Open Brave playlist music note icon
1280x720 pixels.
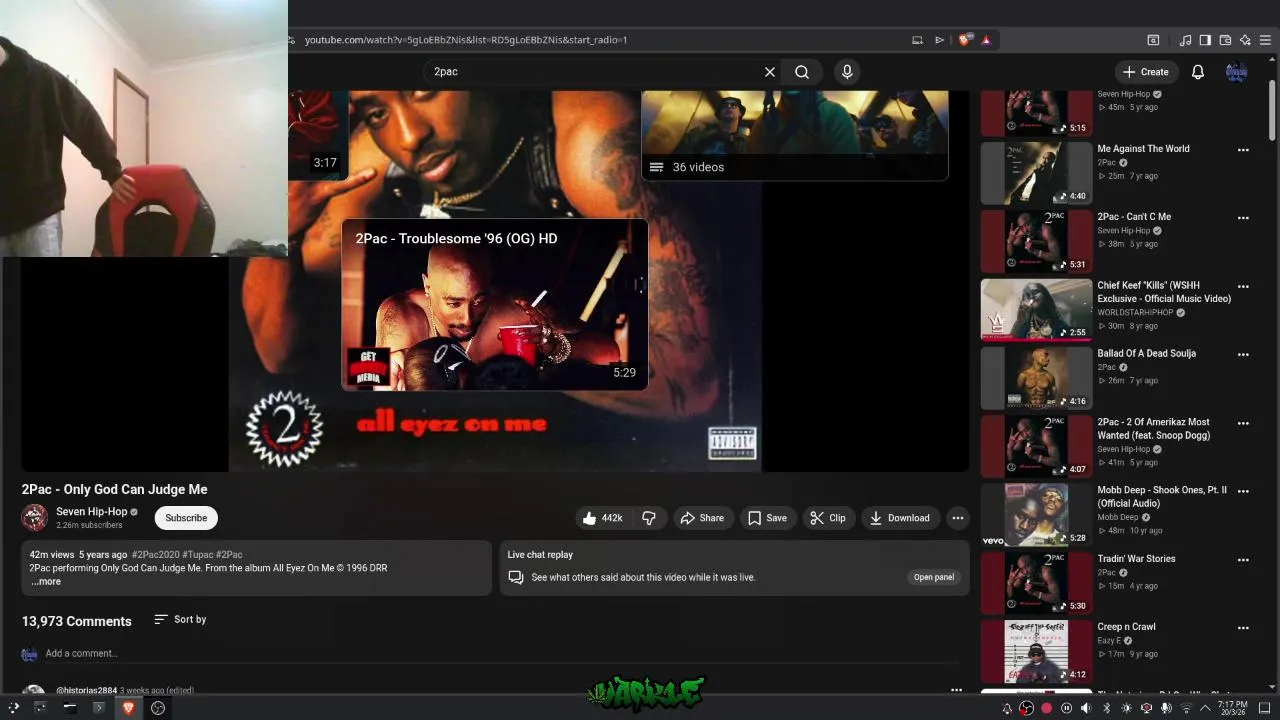pos(1185,40)
